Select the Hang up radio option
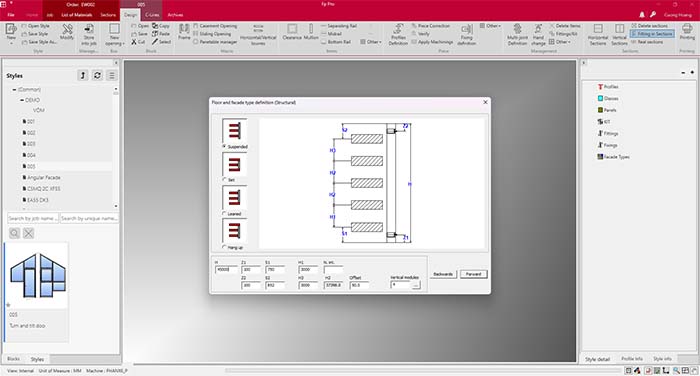Screen dimensions: 700x376 click(224, 247)
